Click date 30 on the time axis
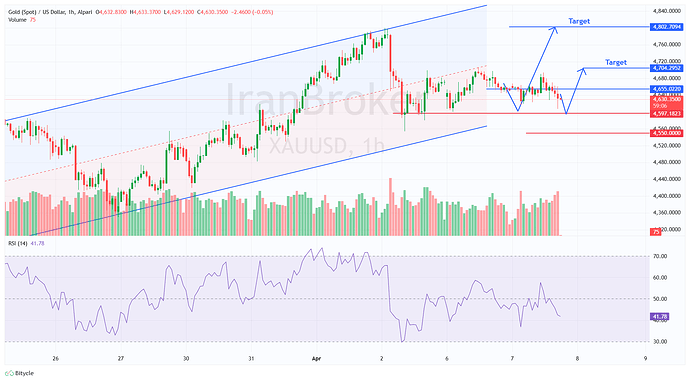This screenshot has height=381, width=690. (186, 359)
